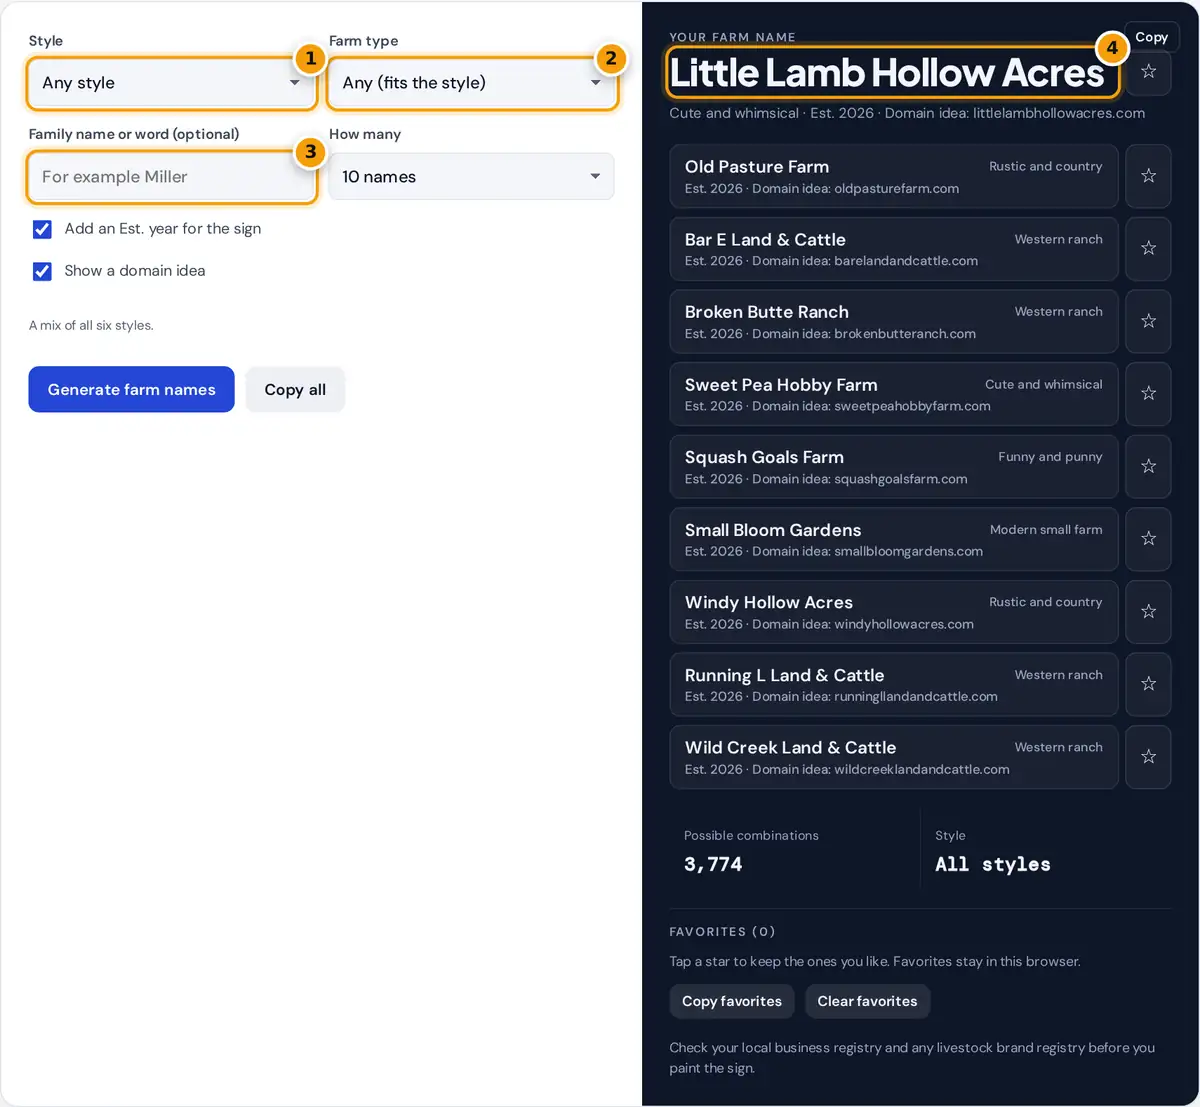
Task: Click the Family name or word field
Action: [x=171, y=177]
